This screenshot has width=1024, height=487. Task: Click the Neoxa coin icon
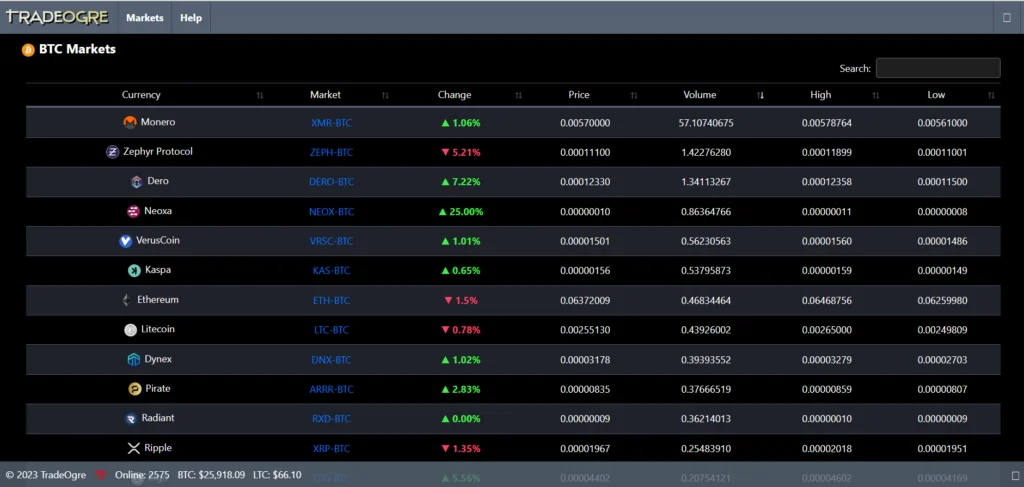[x=133, y=212]
